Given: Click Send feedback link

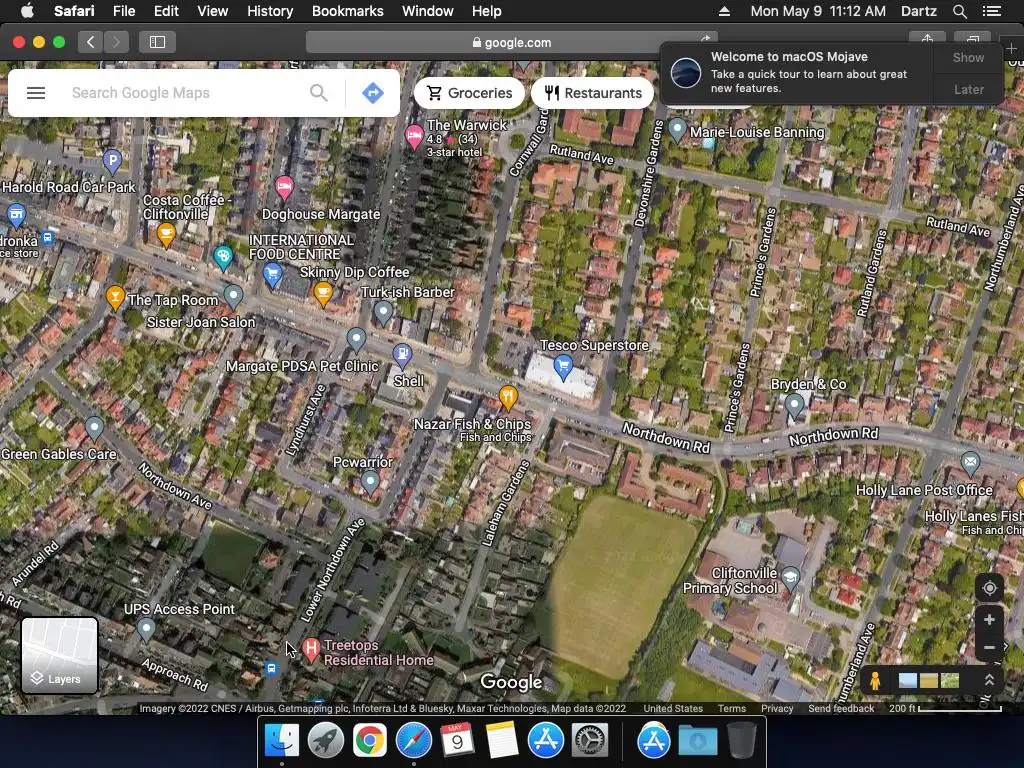Looking at the screenshot, I should point(840,709).
